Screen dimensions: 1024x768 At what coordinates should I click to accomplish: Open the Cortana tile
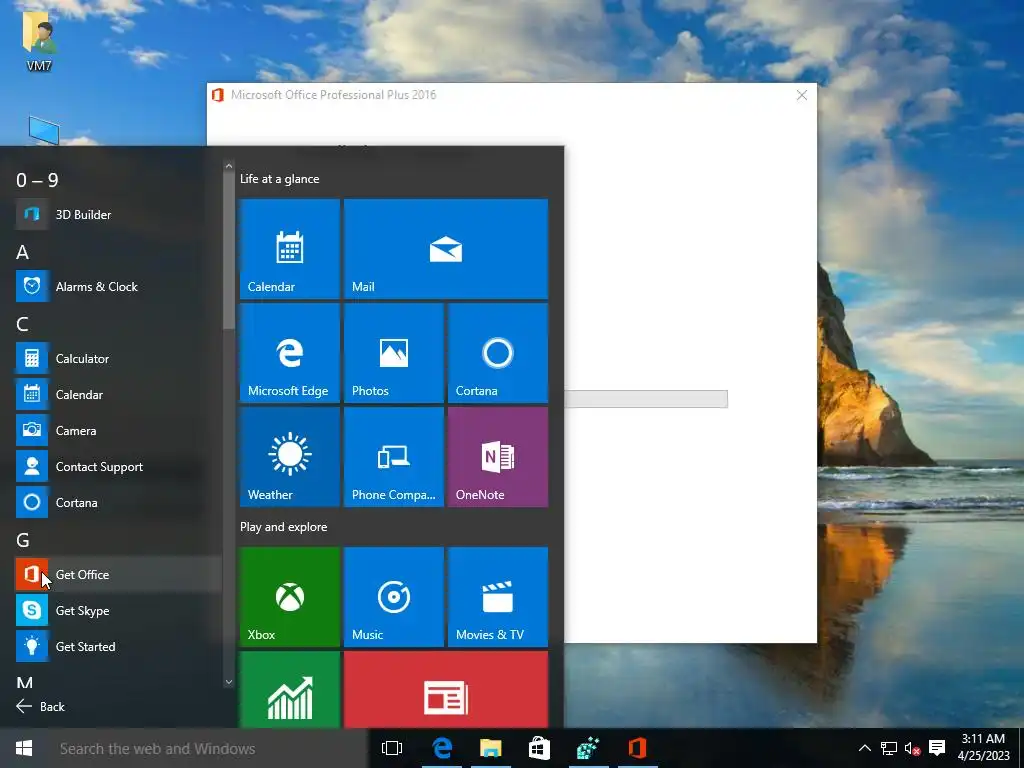[498, 353]
